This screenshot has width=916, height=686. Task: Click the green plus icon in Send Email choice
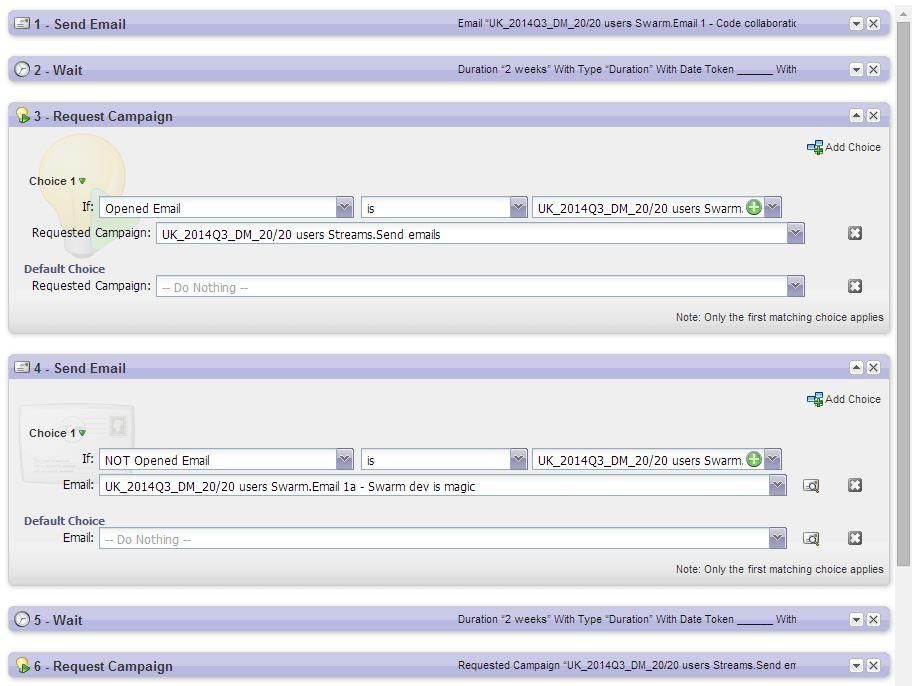pyautogui.click(x=754, y=460)
